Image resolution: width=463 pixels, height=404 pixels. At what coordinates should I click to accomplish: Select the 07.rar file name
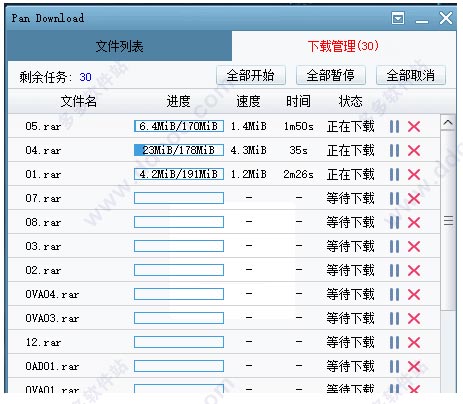(x=43, y=198)
